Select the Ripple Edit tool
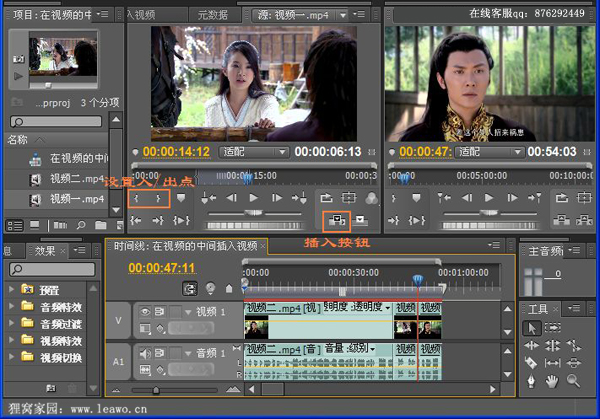This screenshot has height=419, width=600. pyautogui.click(x=532, y=346)
